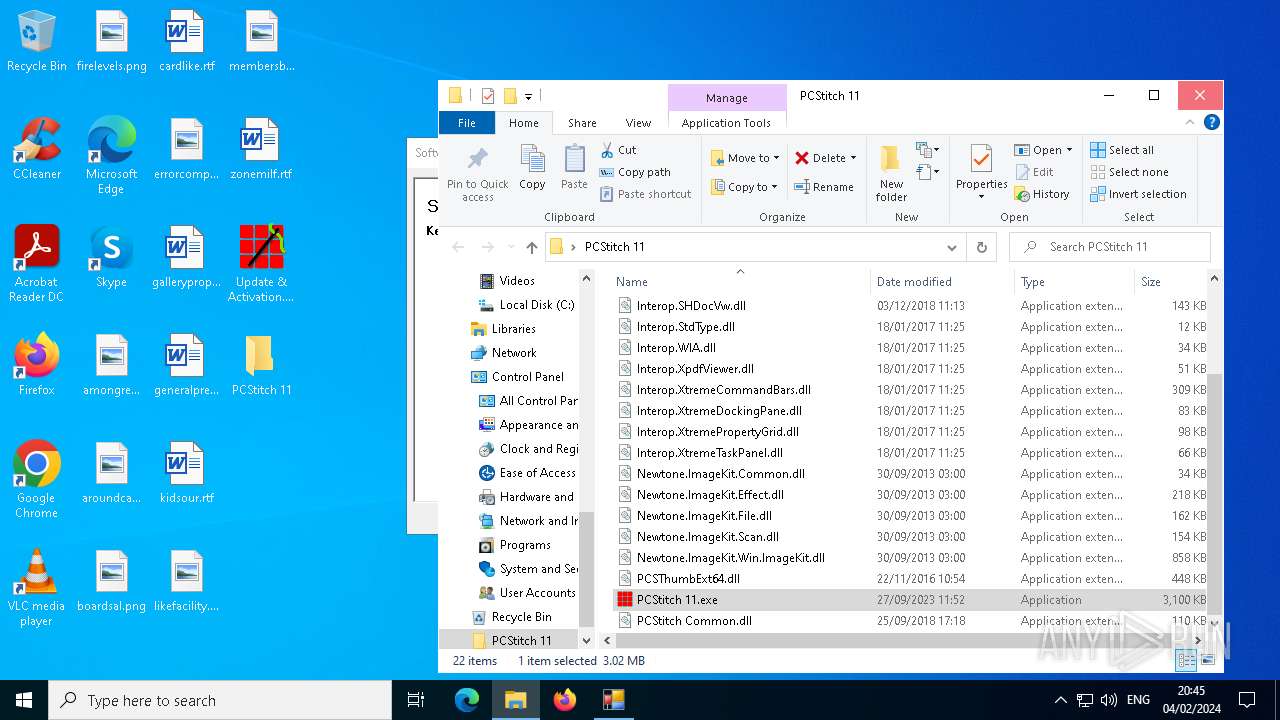Click the Cut scissors command
The height and width of the screenshot is (720, 1280).
[618, 150]
